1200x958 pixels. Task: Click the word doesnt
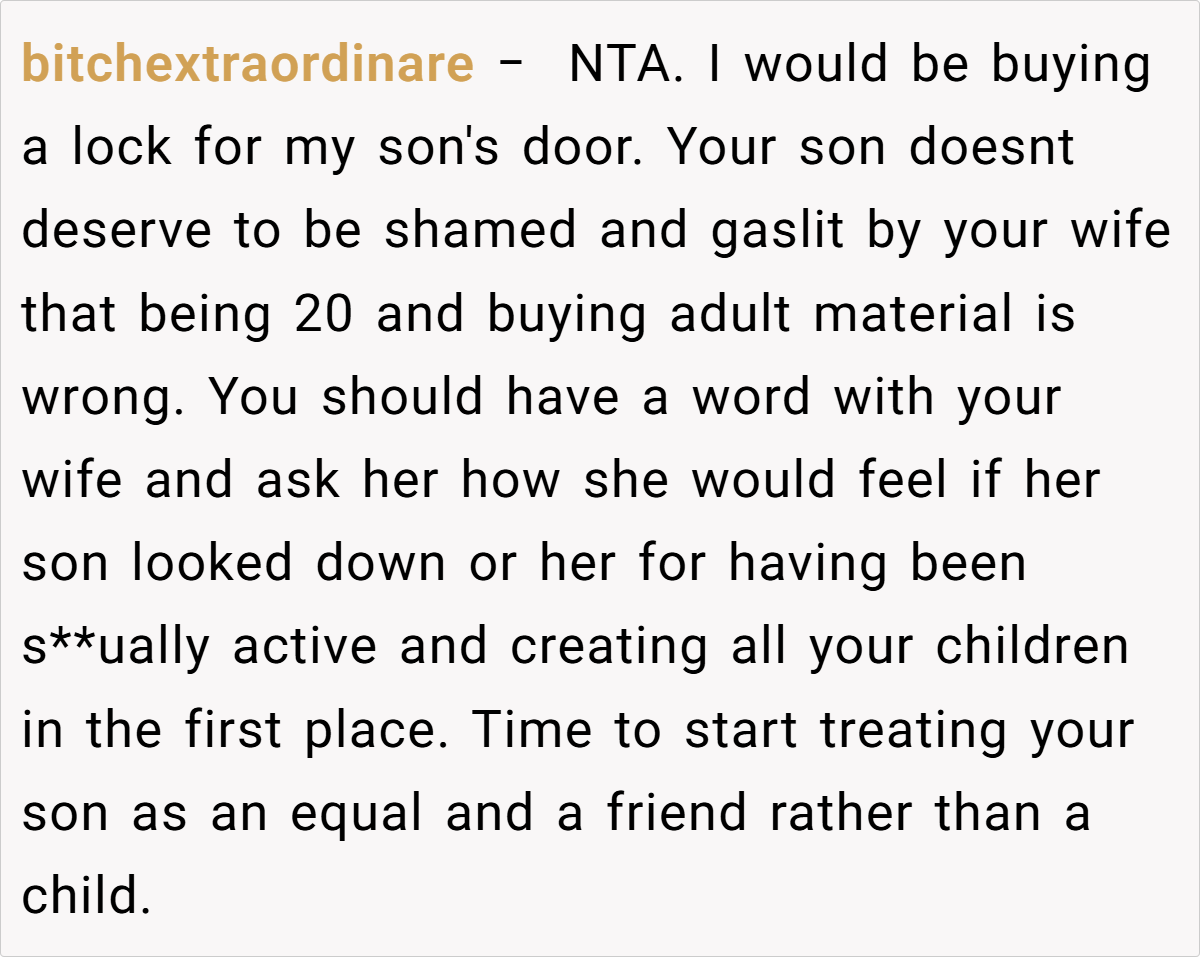pos(991,148)
